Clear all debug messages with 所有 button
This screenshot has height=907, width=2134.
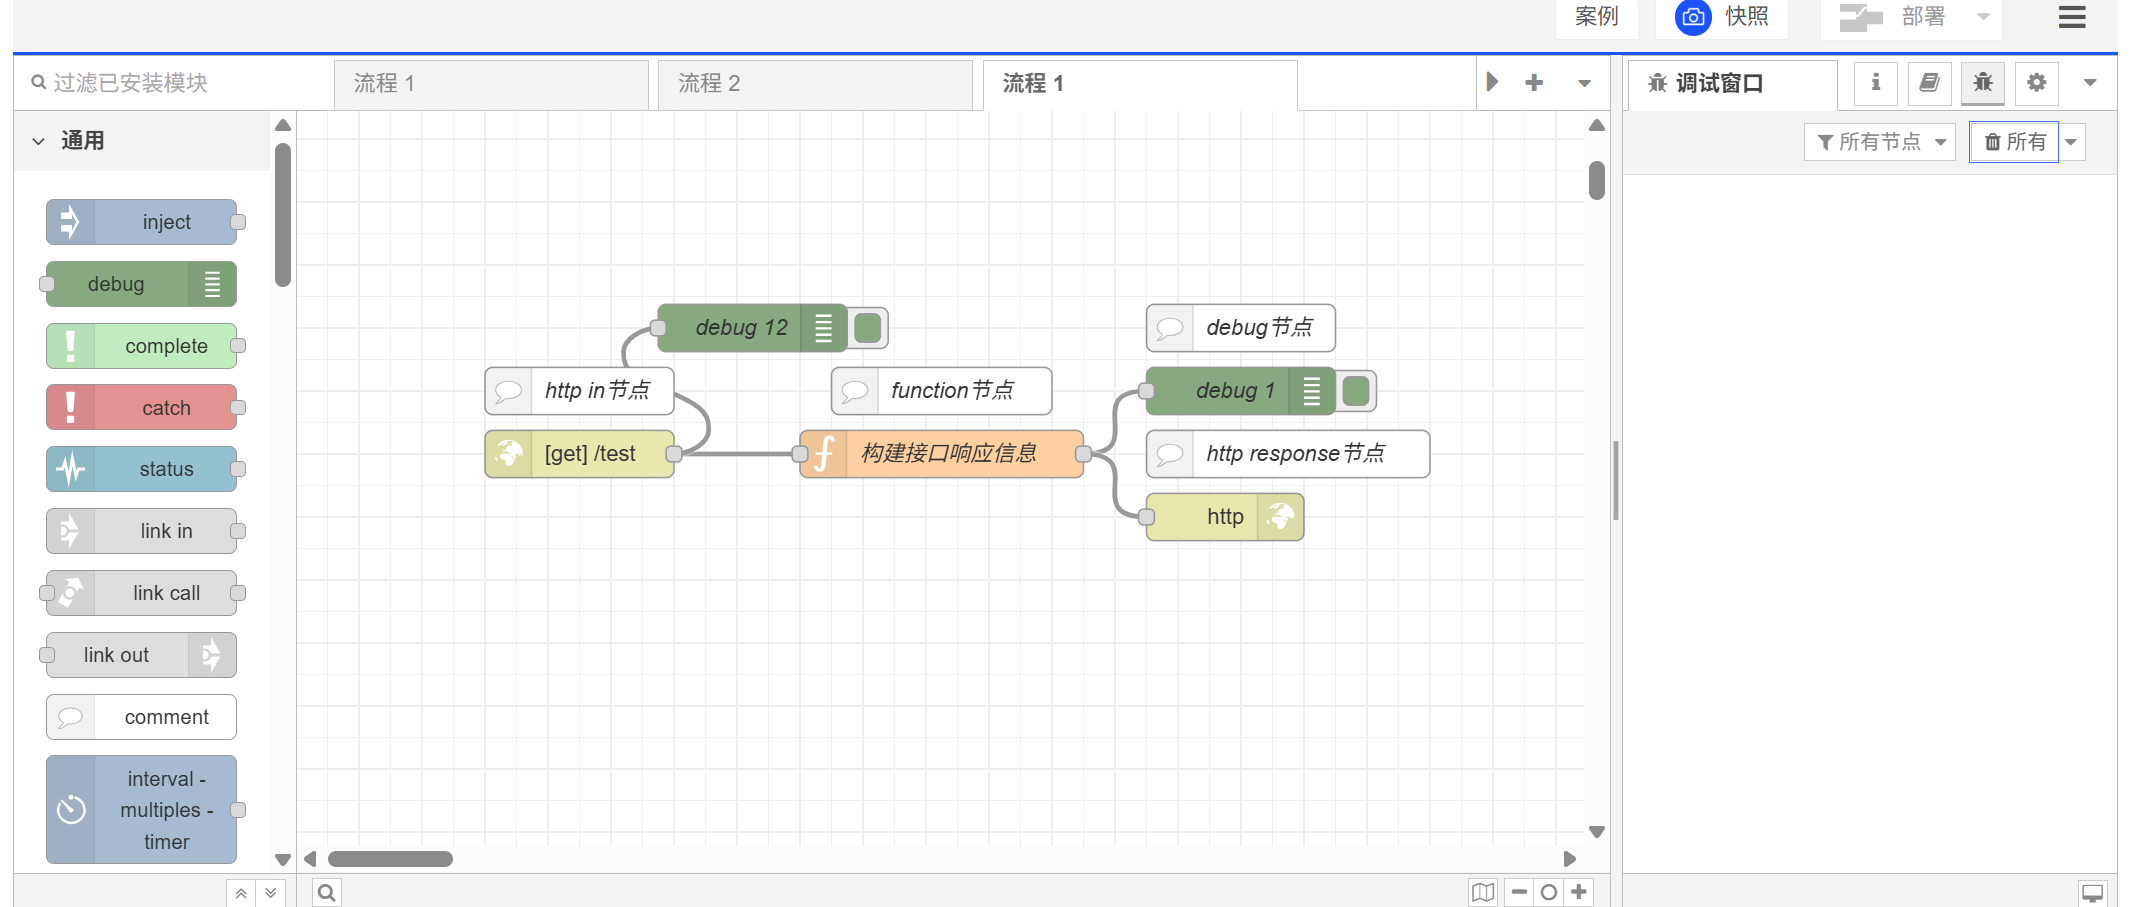2014,142
